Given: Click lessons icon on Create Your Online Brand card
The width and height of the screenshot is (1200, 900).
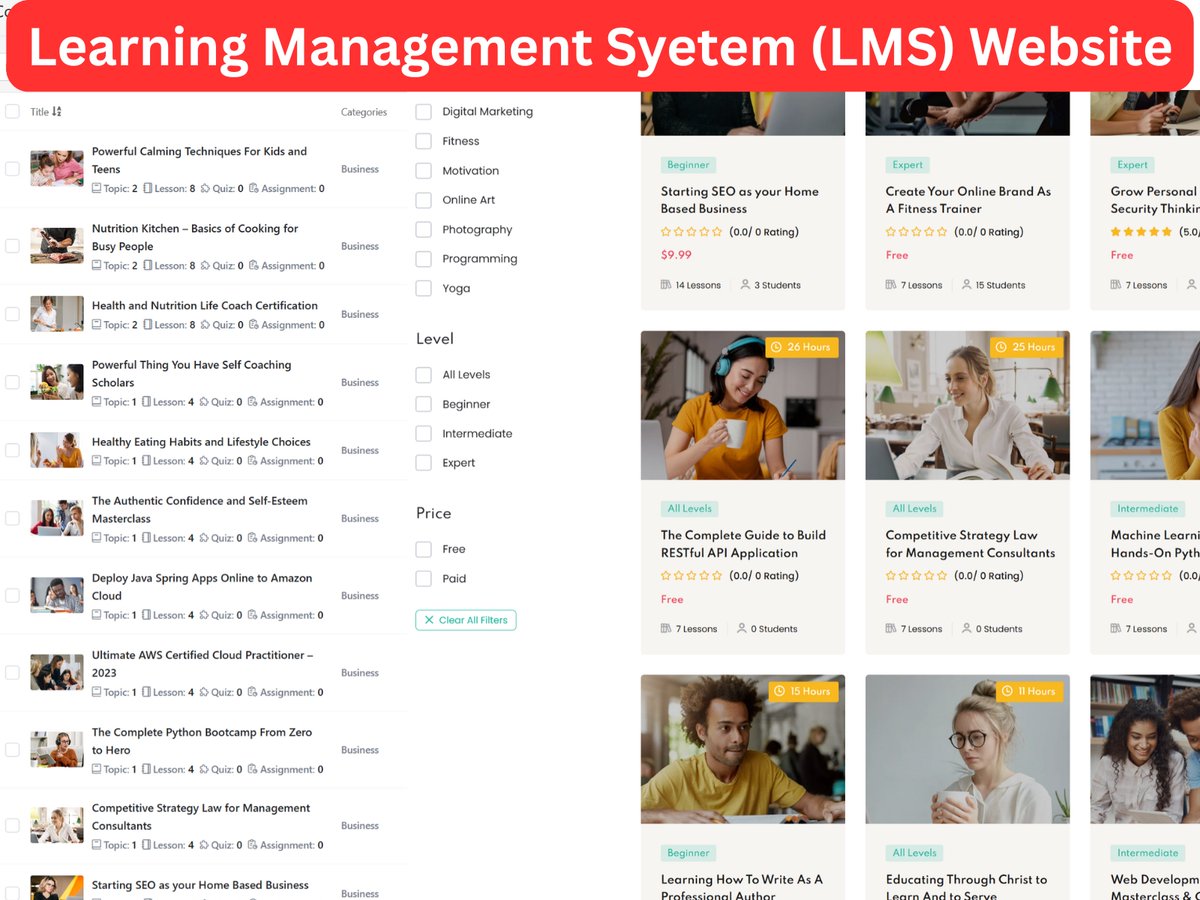Looking at the screenshot, I should tap(891, 285).
